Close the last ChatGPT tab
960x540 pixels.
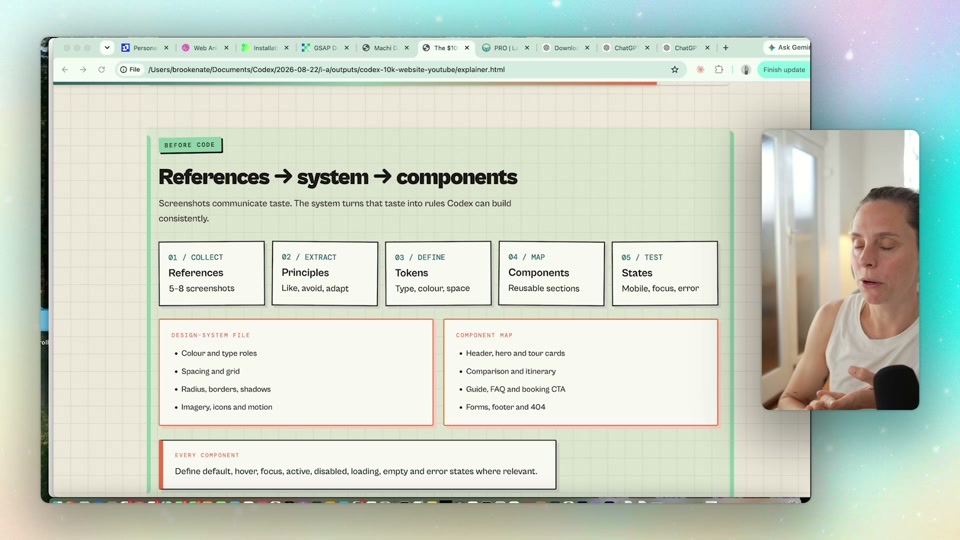(x=707, y=48)
